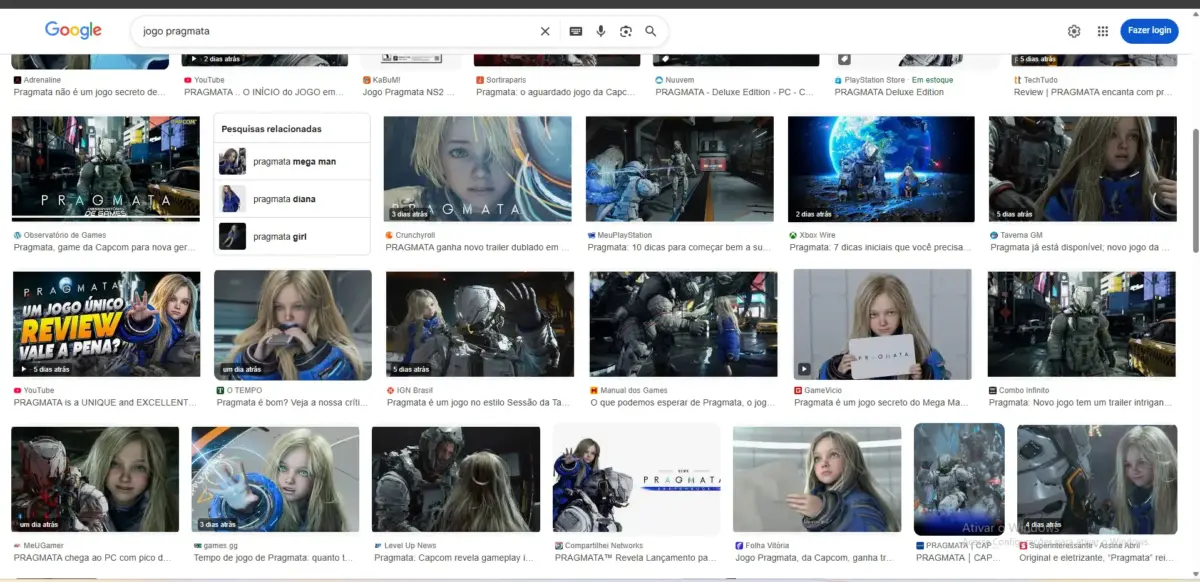This screenshot has width=1200, height=582.
Task: Open the Level Up News image thumbnail
Action: tap(456, 480)
